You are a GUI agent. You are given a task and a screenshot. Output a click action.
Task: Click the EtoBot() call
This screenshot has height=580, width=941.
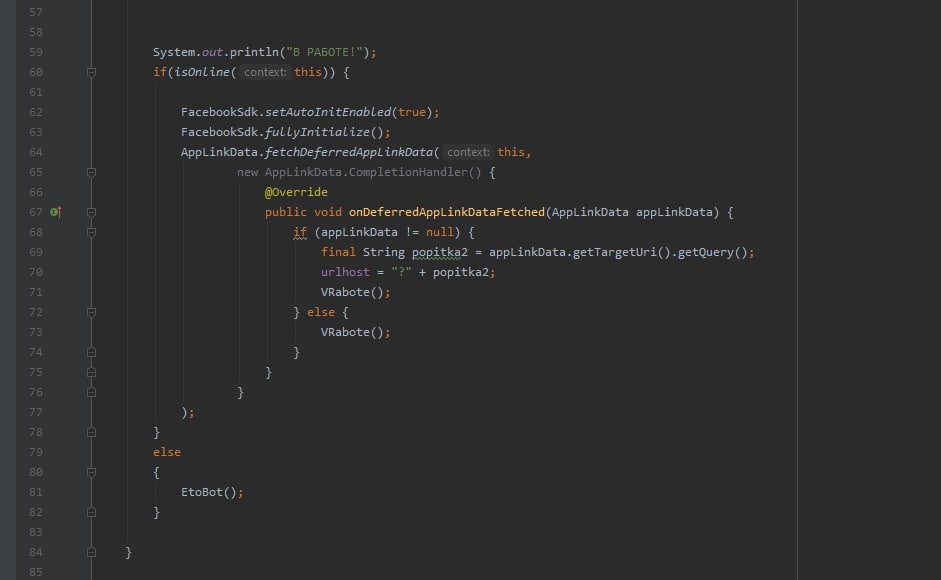(x=209, y=492)
